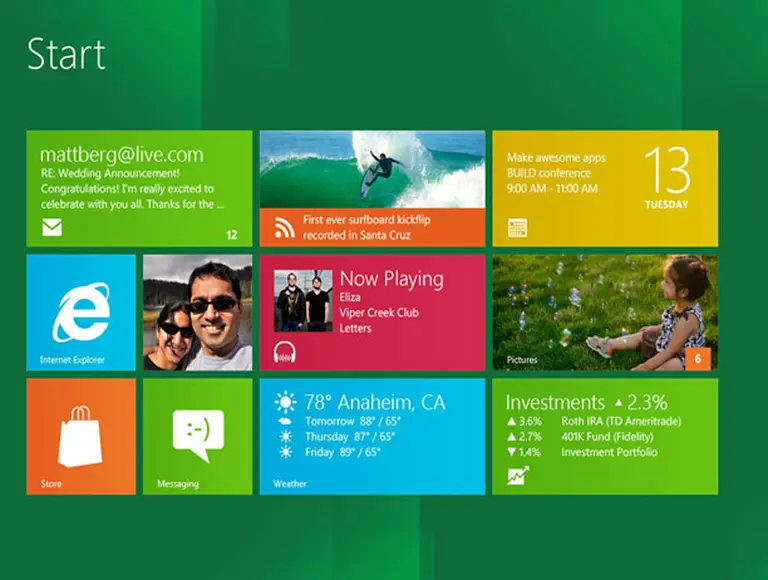The height and width of the screenshot is (580, 768).
Task: Open Internet Explorer logo icon
Action: click(x=81, y=312)
